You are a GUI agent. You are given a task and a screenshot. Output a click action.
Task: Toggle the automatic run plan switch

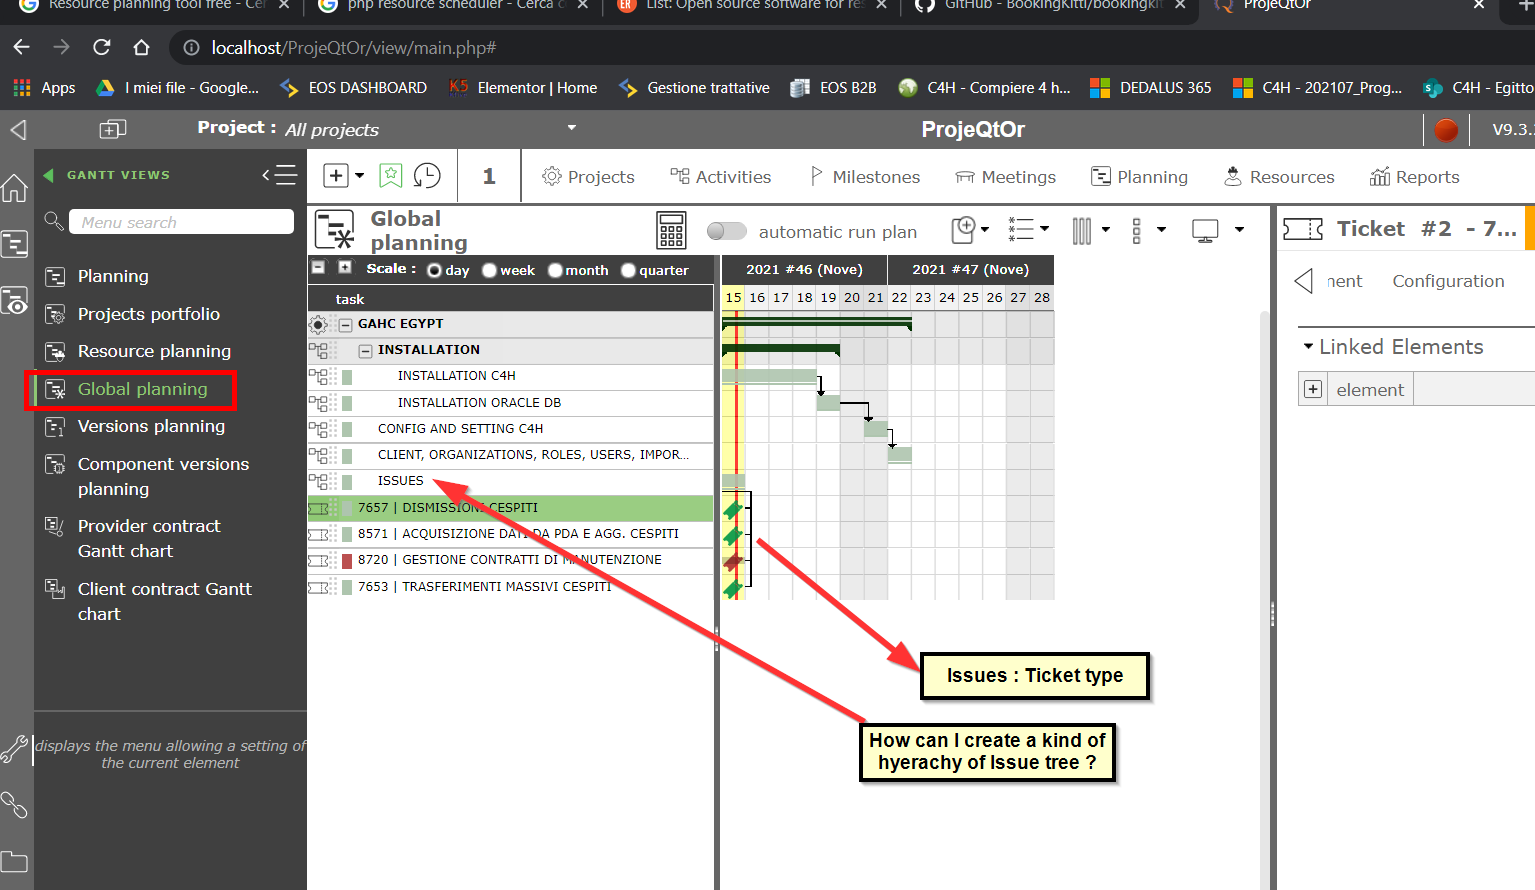click(x=726, y=231)
